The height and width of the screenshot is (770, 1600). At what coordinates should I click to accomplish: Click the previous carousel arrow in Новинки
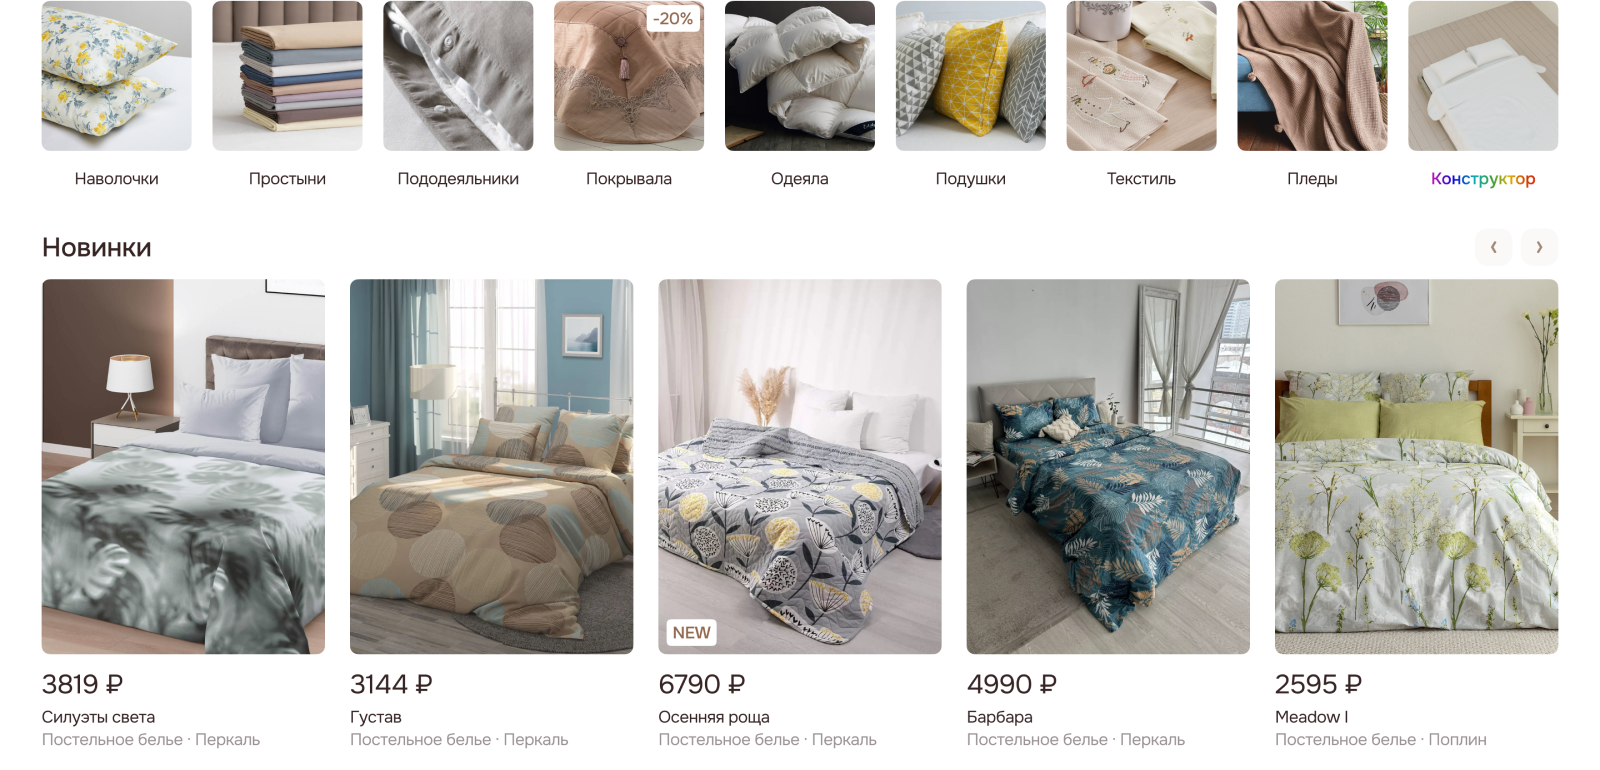(1493, 247)
